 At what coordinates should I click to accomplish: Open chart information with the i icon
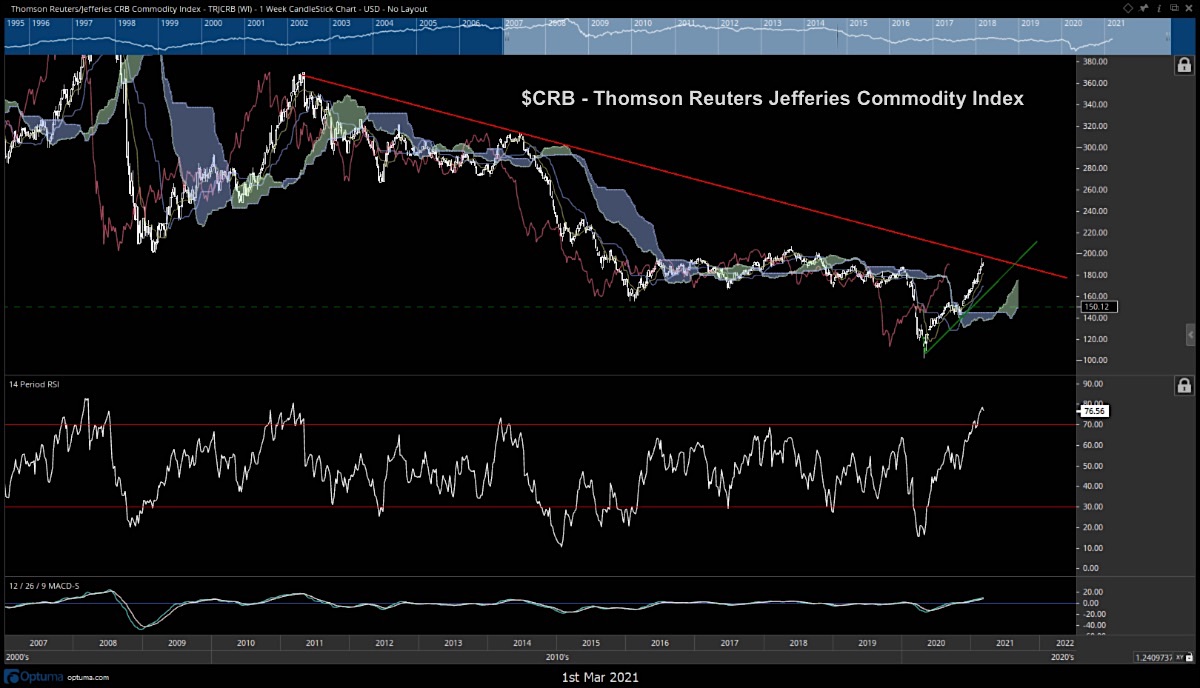1158,8
